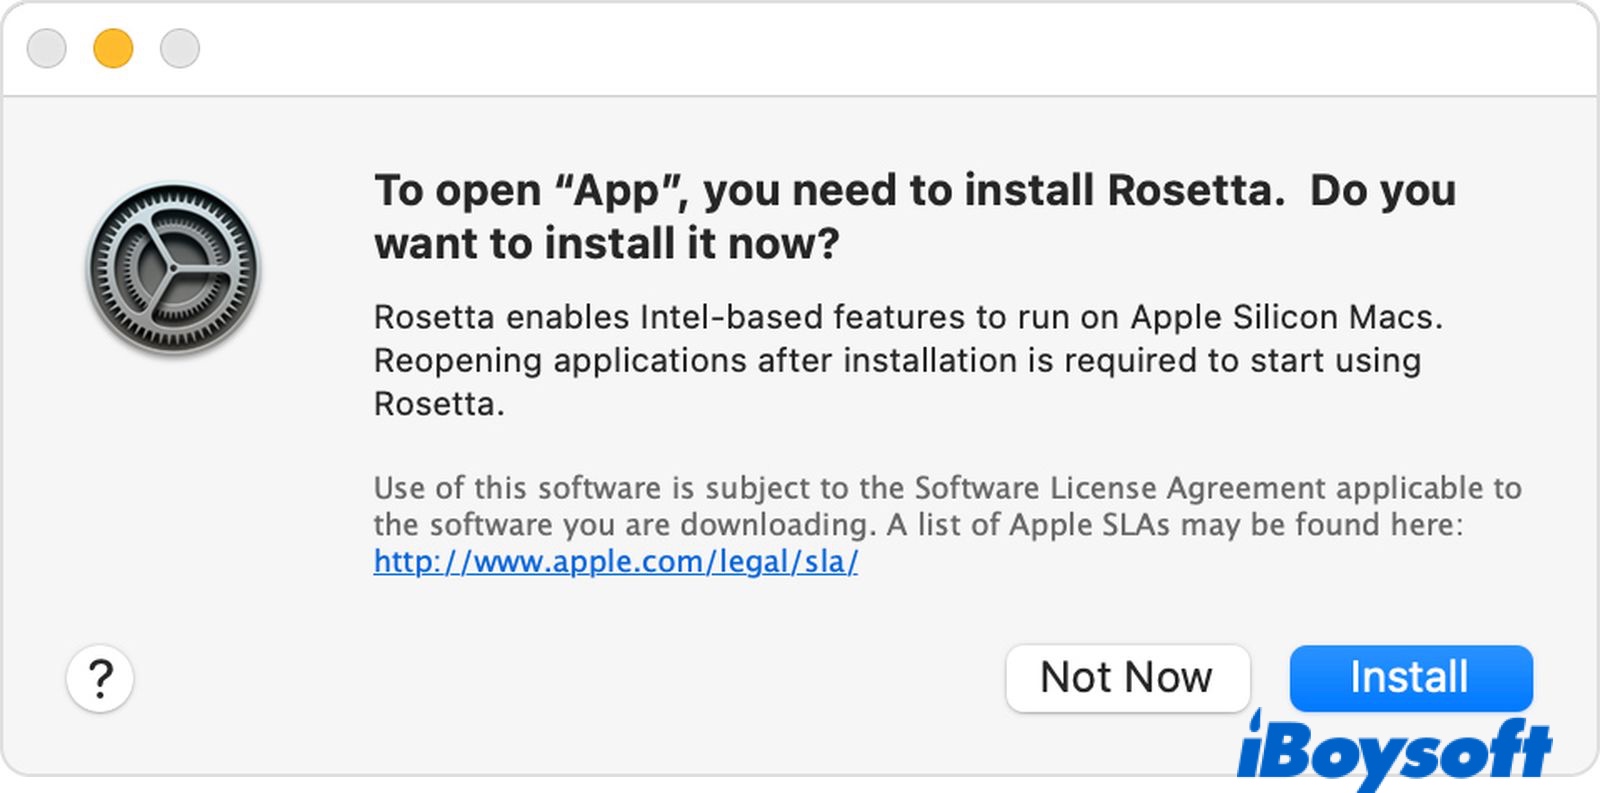Click the empty title bar area
The width and height of the screenshot is (1600, 793).
(x=800, y=48)
